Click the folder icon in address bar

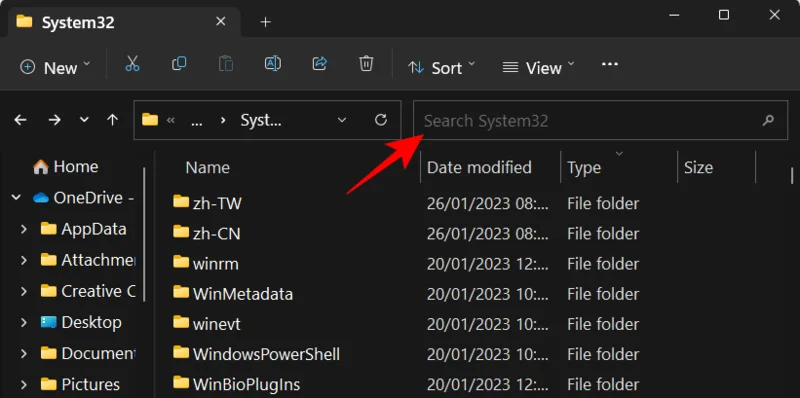pos(150,120)
